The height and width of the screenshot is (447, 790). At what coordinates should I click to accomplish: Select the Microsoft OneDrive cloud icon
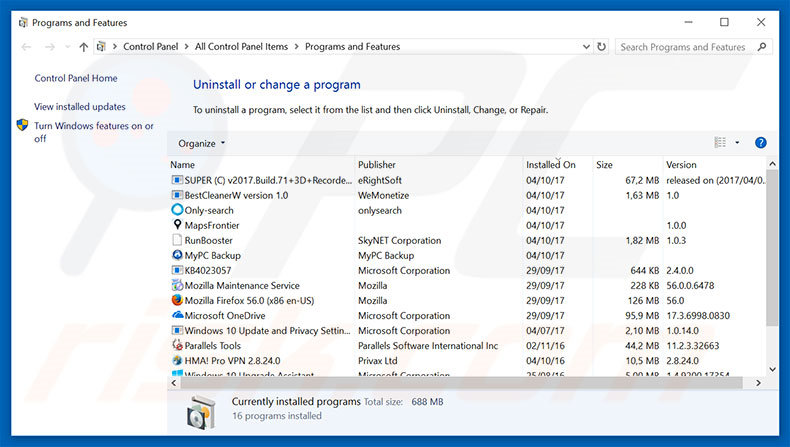[x=177, y=315]
